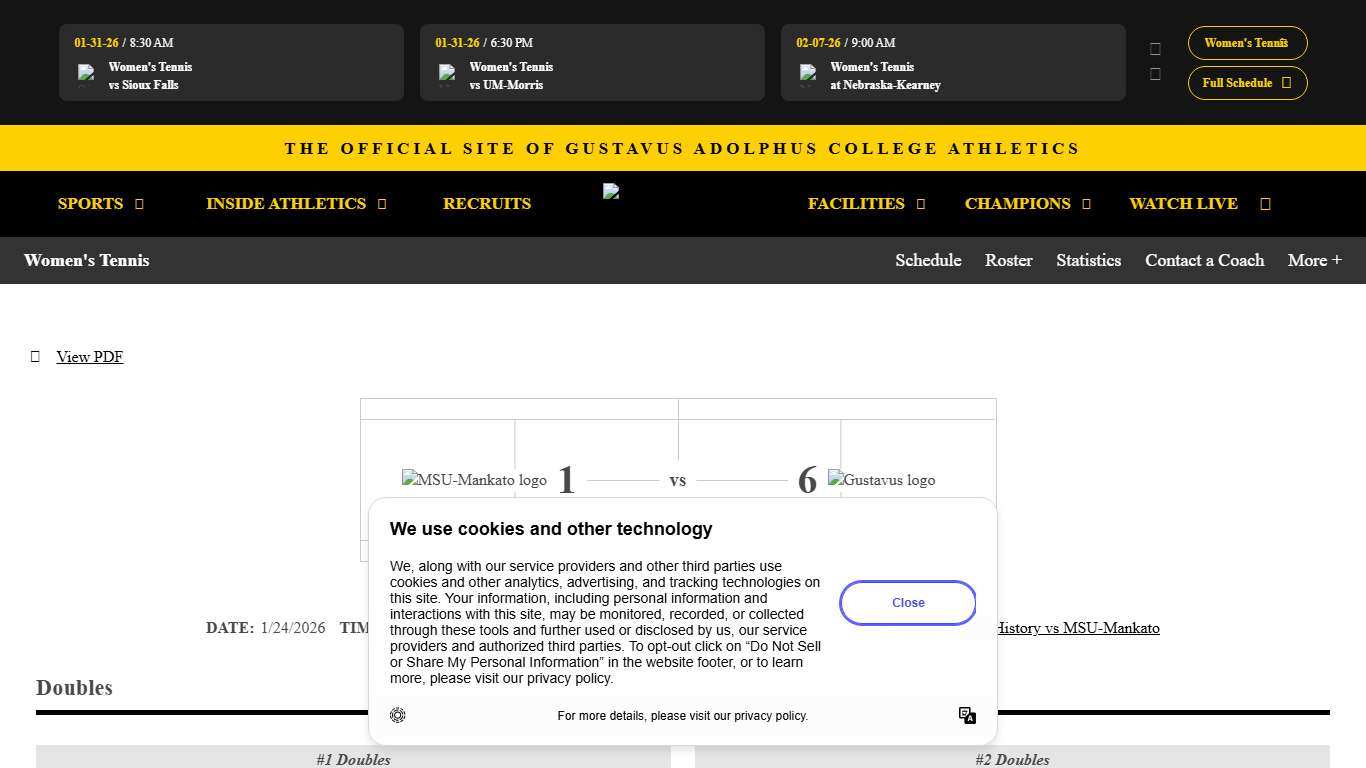Viewport: 1366px width, 768px height.
Task: Open the More + navigation menu
Action: pyautogui.click(x=1314, y=260)
